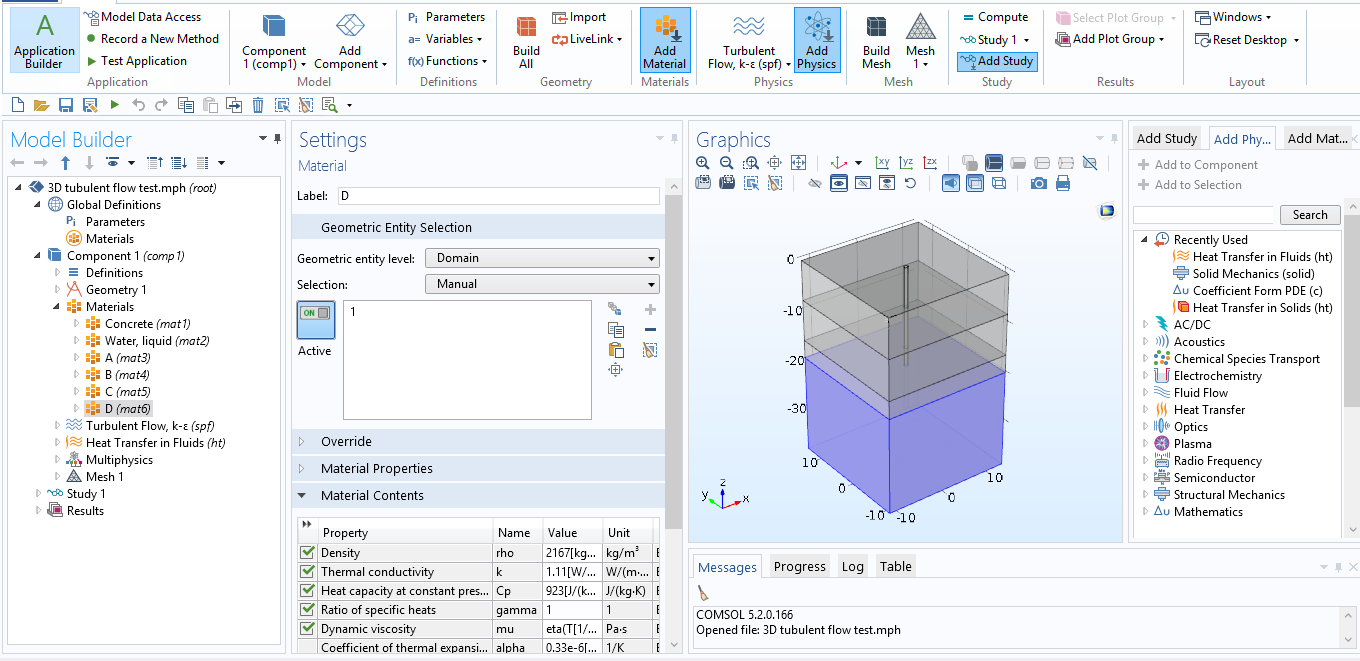The height and width of the screenshot is (661, 1360).
Task: Zoom in on the Graphics view
Action: coord(703,162)
